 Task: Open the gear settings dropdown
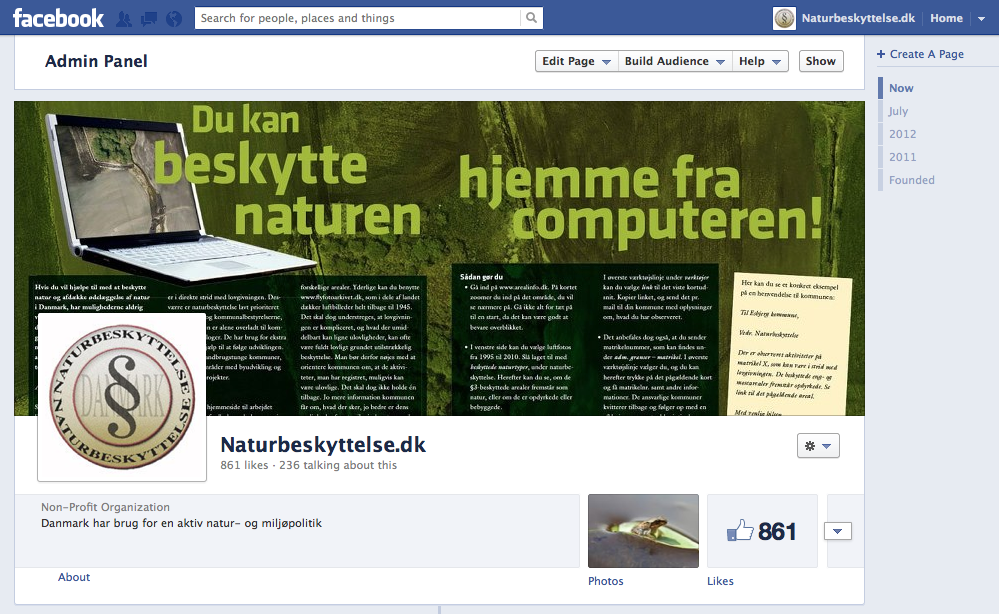point(818,446)
